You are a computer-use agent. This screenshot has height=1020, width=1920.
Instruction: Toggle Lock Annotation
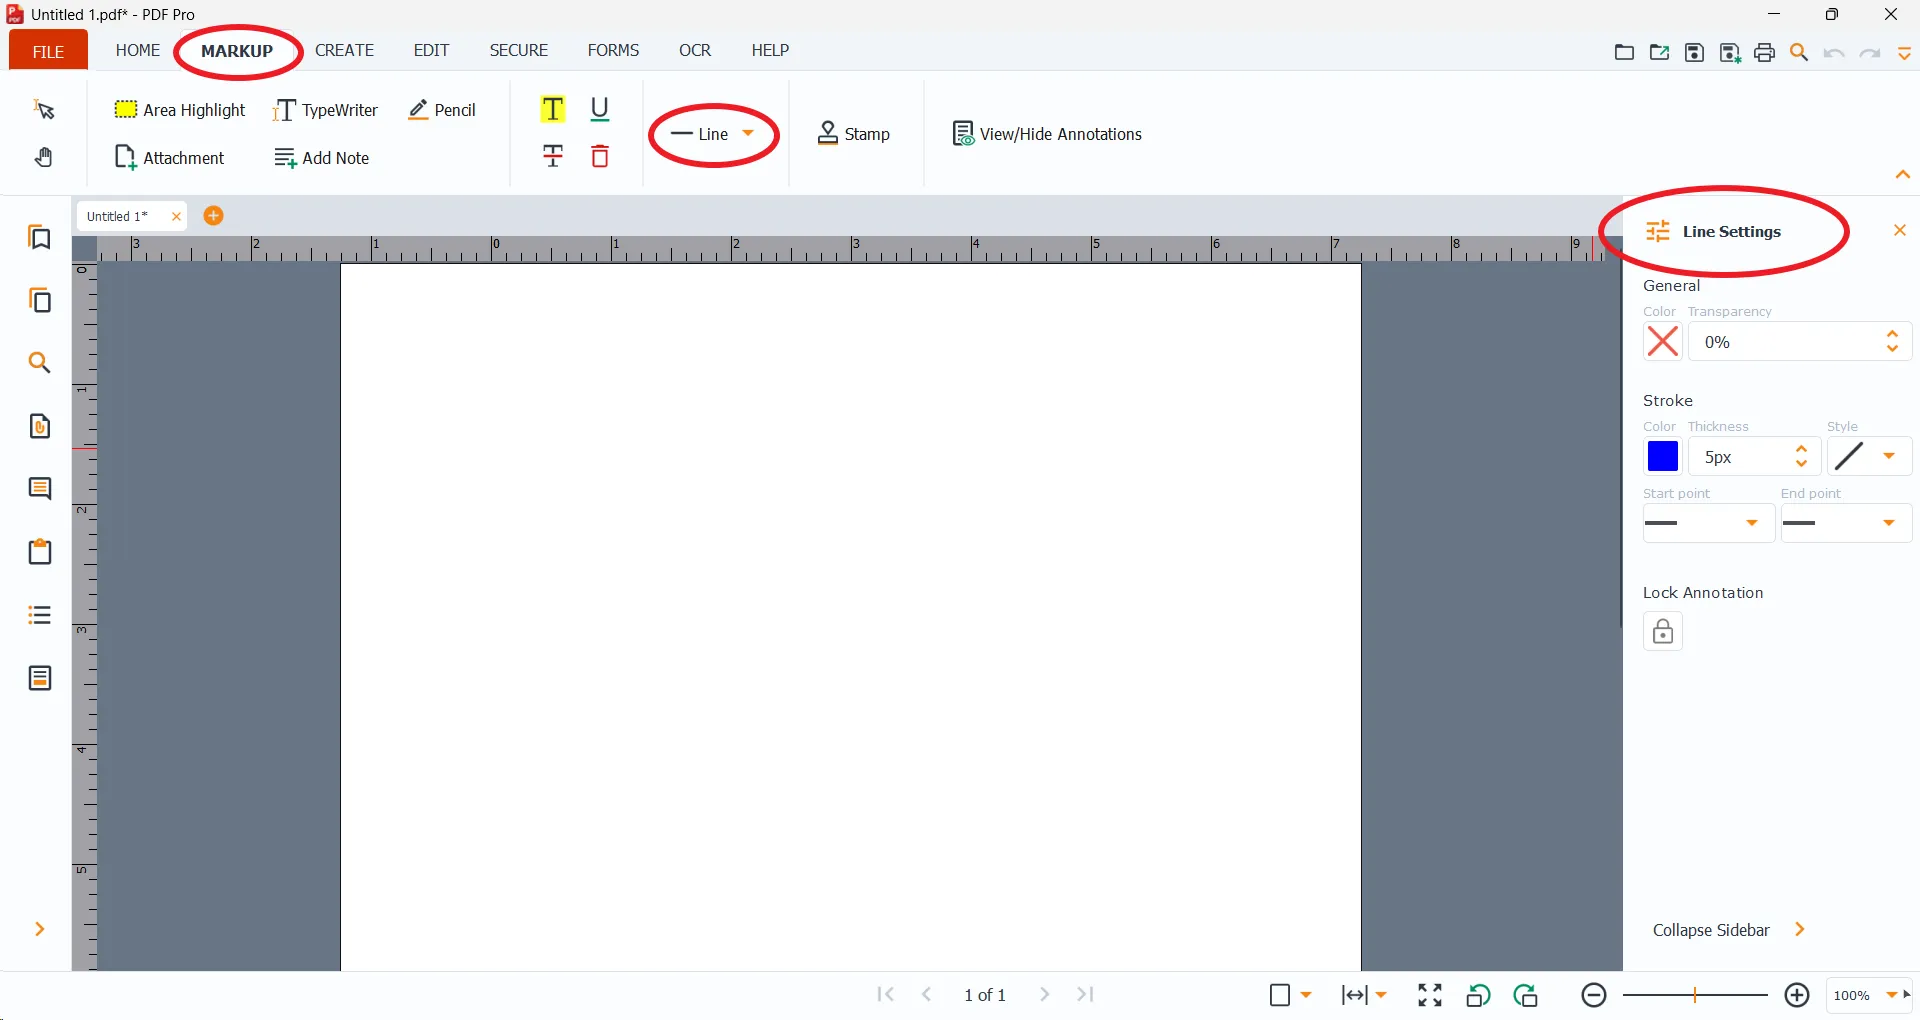[x=1663, y=632]
